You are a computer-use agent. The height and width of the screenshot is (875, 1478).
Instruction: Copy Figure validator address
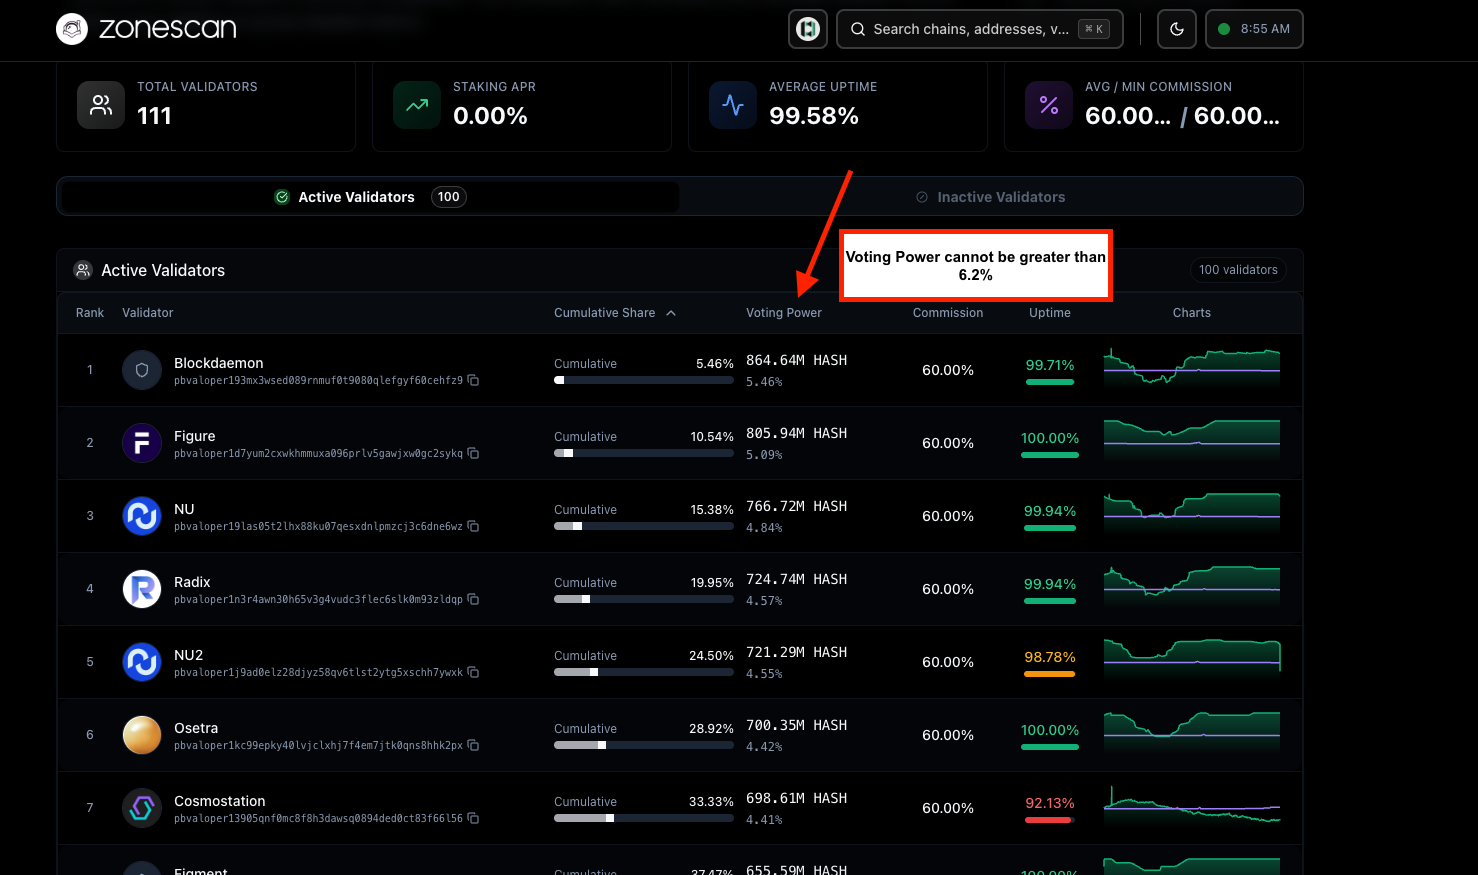point(473,454)
